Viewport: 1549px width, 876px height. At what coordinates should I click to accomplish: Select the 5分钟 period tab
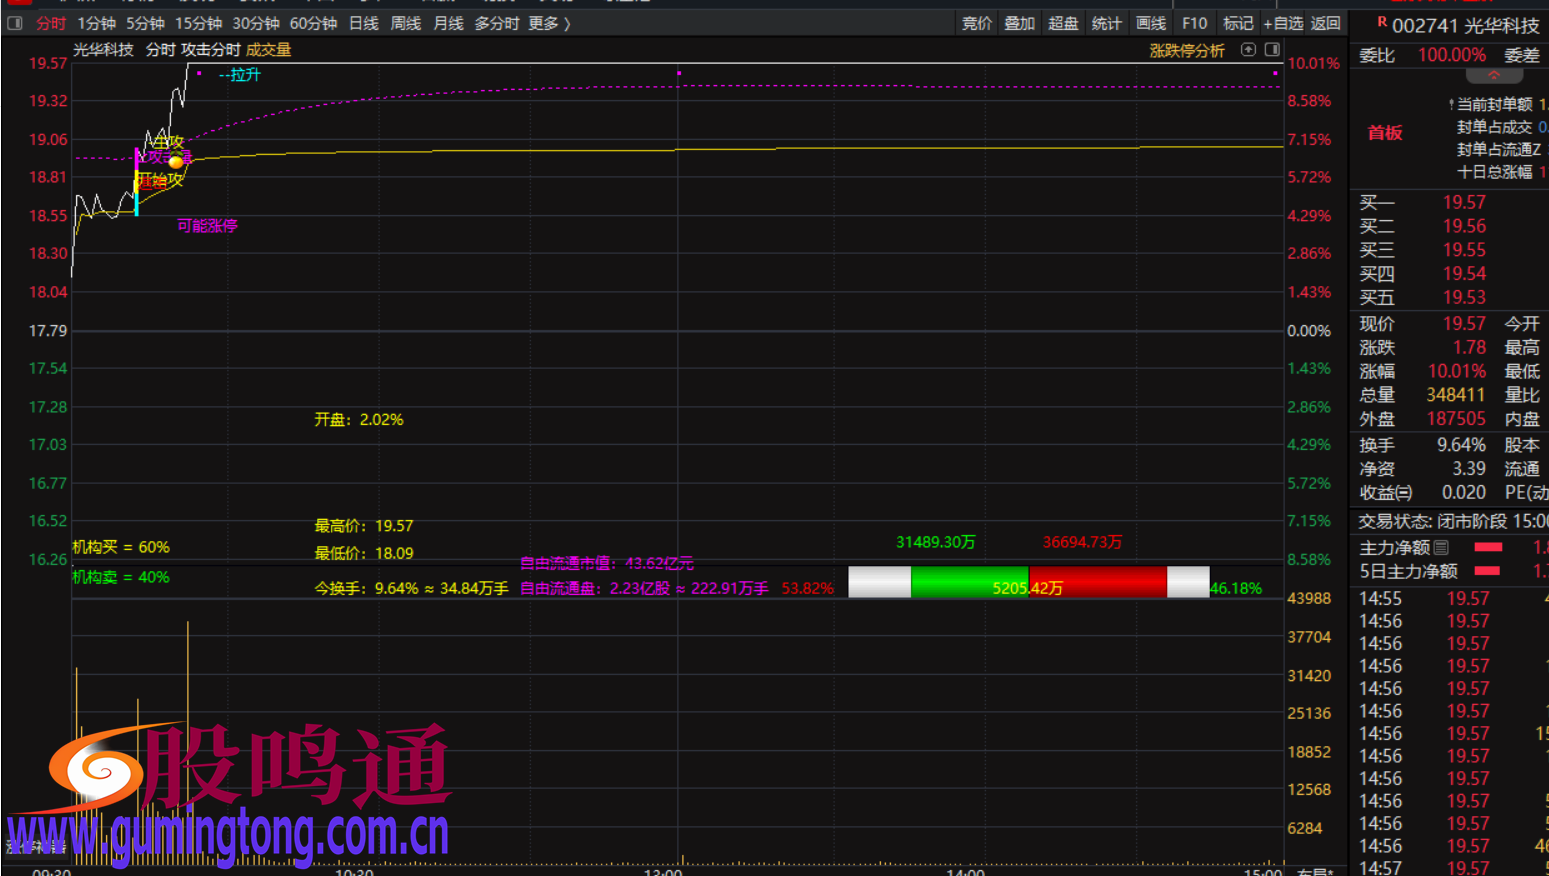[x=146, y=23]
